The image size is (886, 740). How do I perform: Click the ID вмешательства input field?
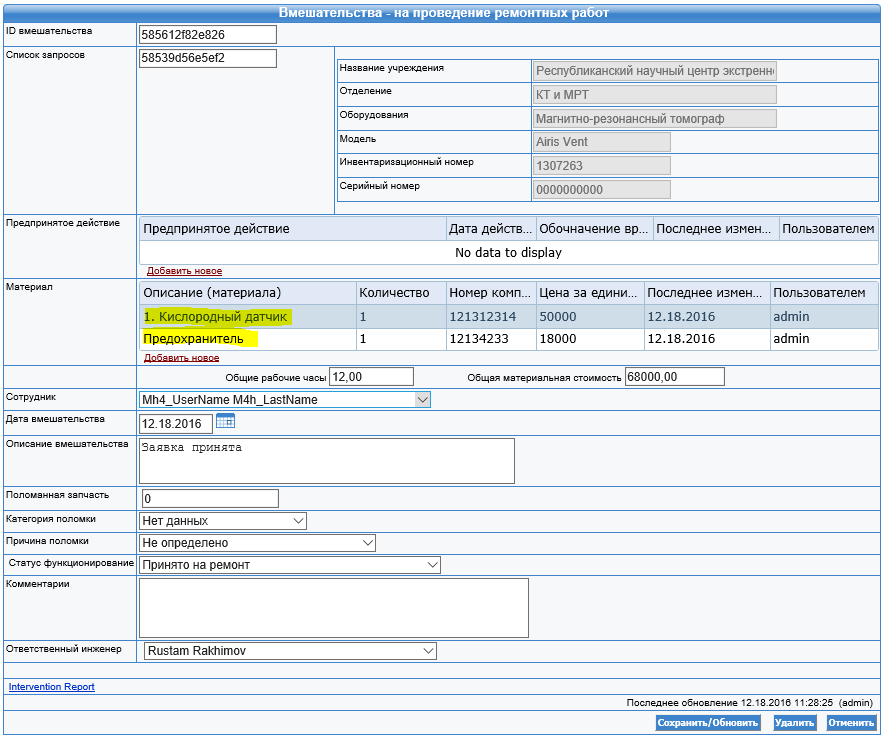(208, 34)
